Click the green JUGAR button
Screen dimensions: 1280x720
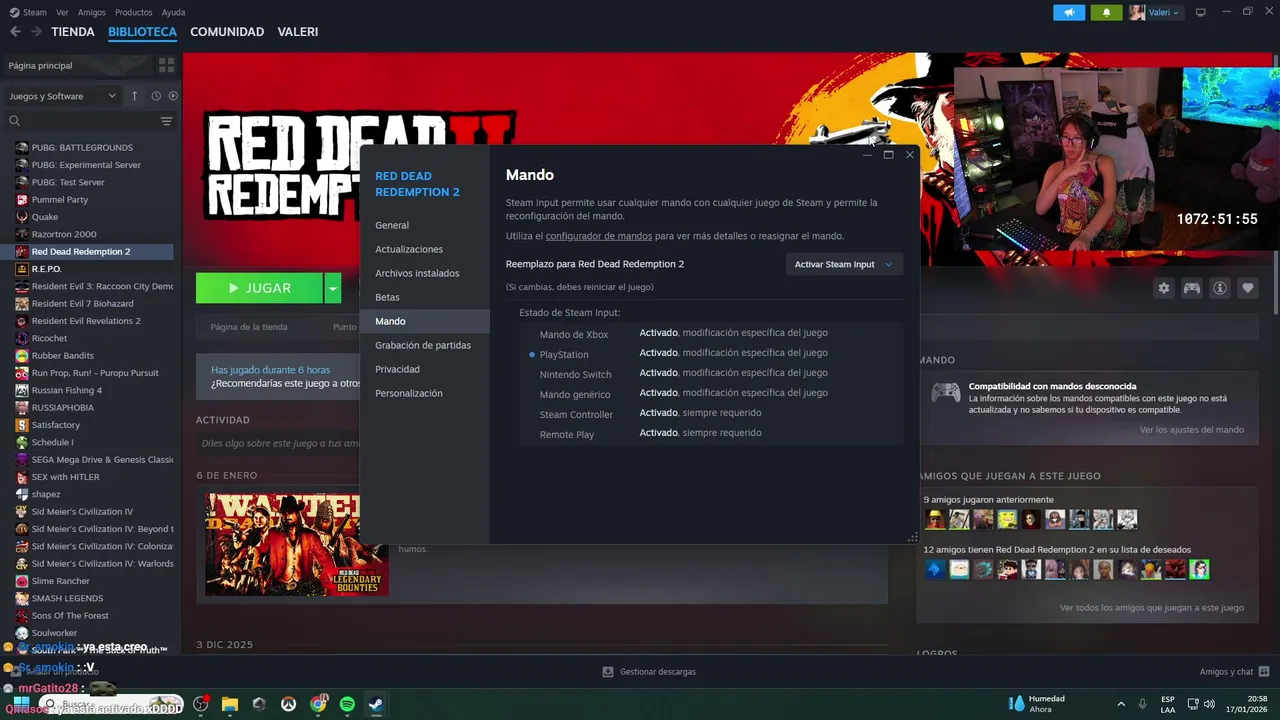click(259, 288)
